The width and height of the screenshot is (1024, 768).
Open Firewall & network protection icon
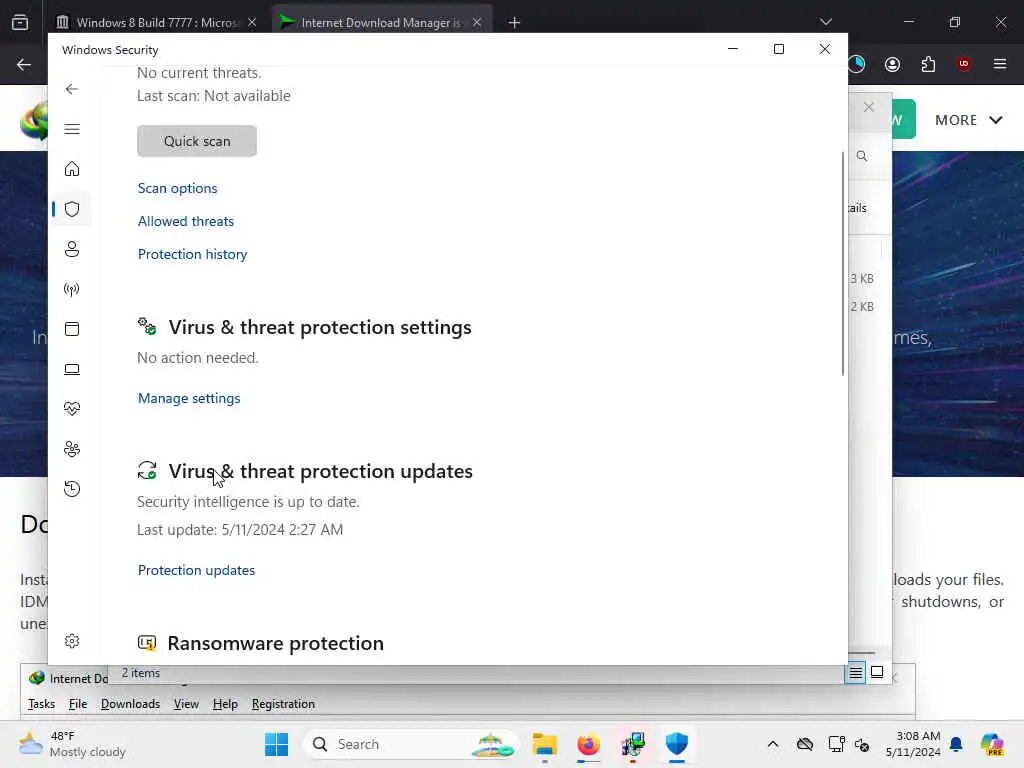72,289
